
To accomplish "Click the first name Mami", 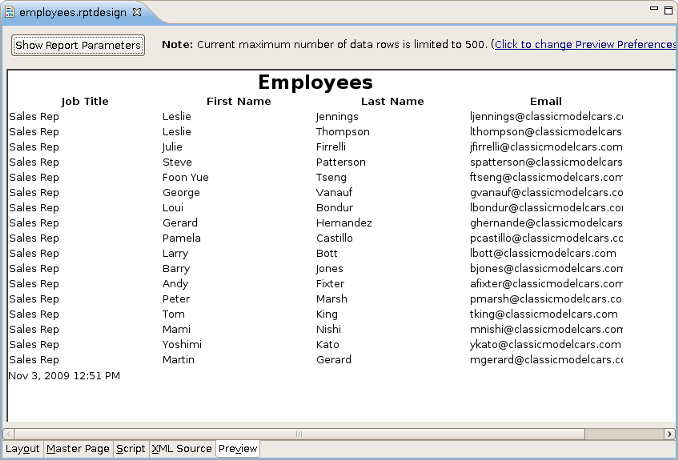I will pos(176,329).
